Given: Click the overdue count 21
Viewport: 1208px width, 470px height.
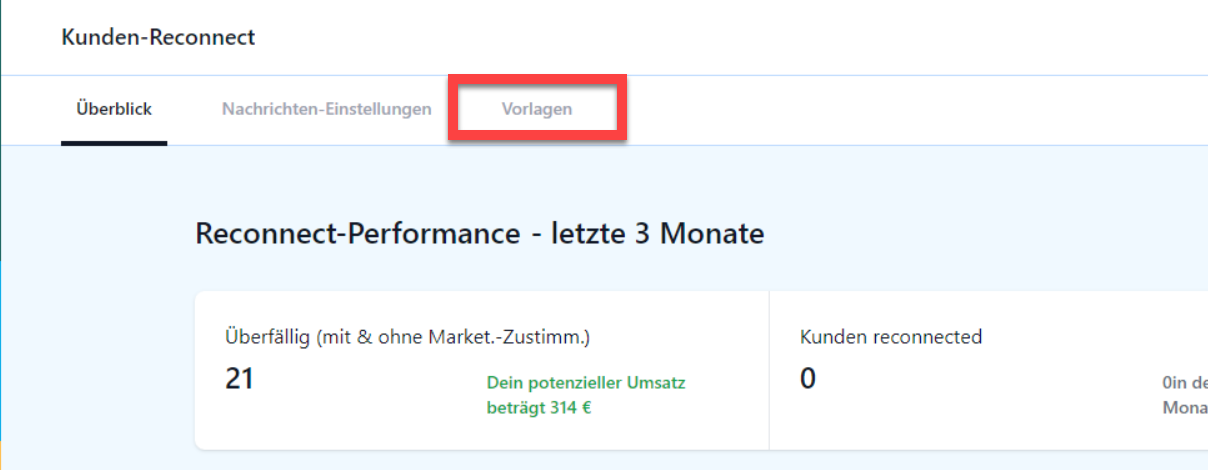Looking at the screenshot, I should (x=239, y=379).
